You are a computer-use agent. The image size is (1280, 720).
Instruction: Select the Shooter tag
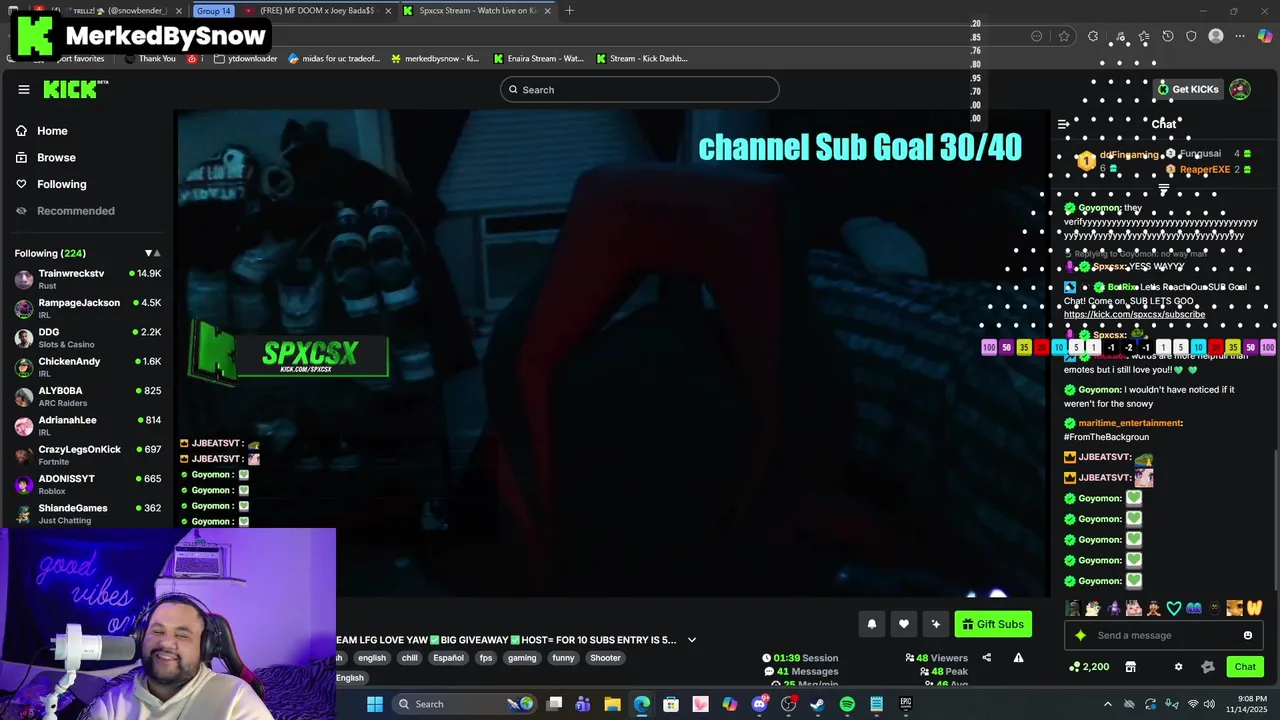click(605, 658)
